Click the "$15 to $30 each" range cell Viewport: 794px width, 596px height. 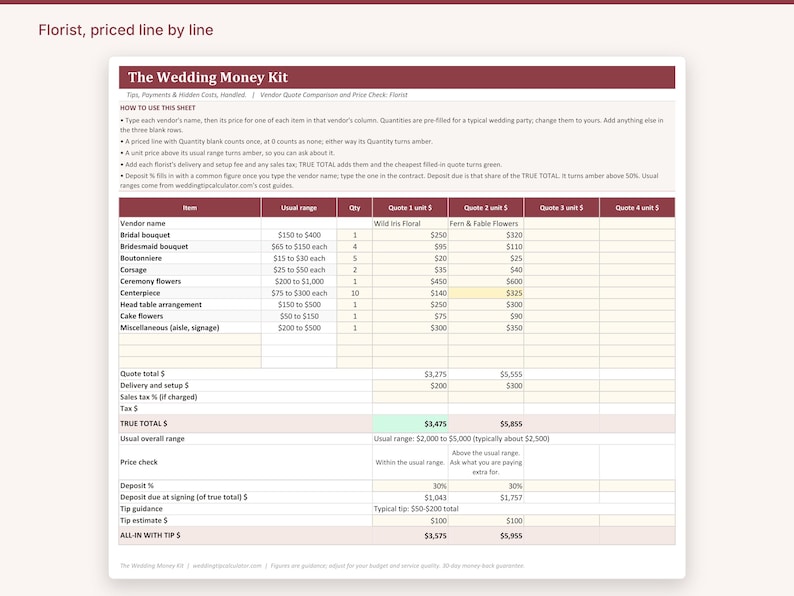(299, 258)
